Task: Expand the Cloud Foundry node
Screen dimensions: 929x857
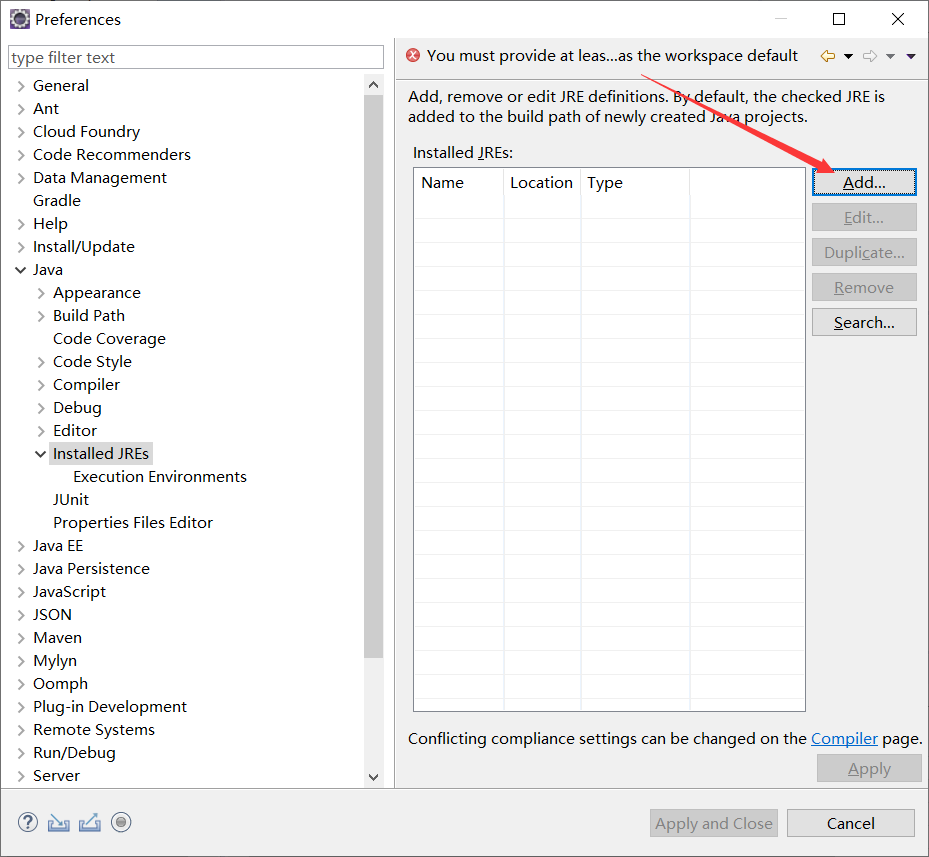Action: pos(21,132)
